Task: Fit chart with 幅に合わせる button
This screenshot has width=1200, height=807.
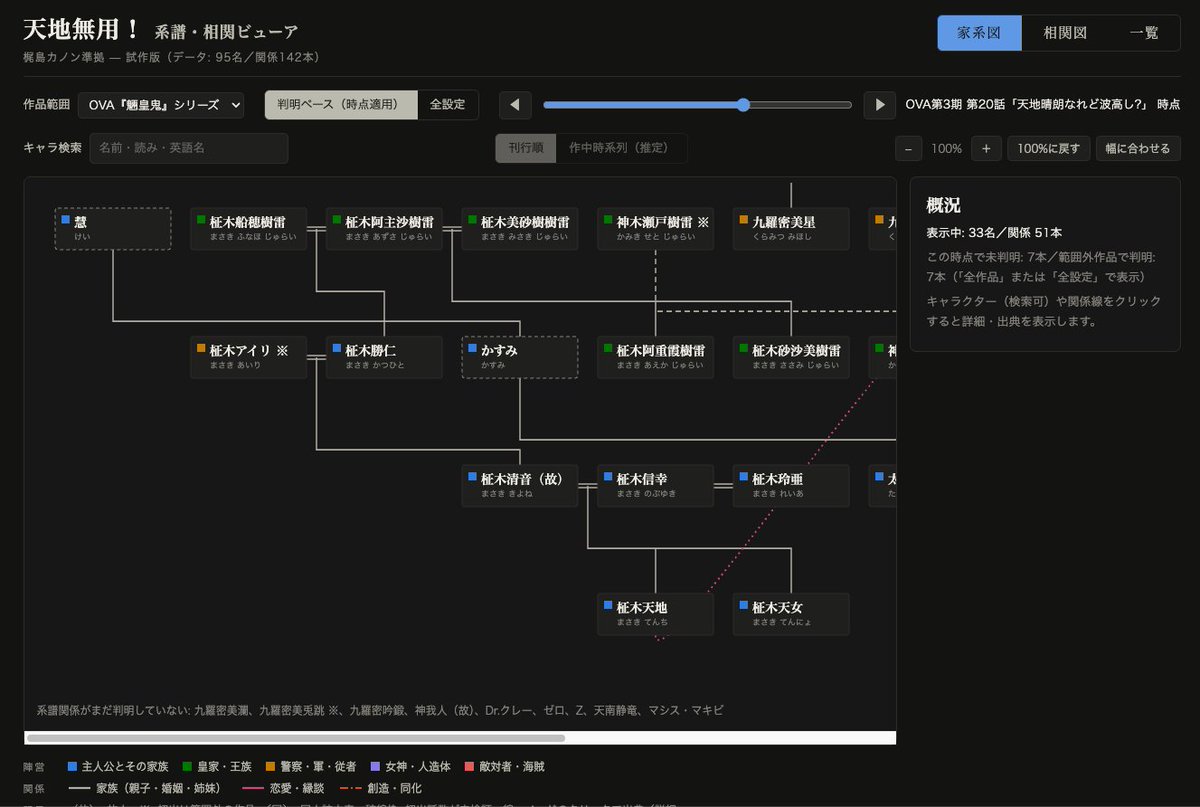Action: click(1138, 149)
